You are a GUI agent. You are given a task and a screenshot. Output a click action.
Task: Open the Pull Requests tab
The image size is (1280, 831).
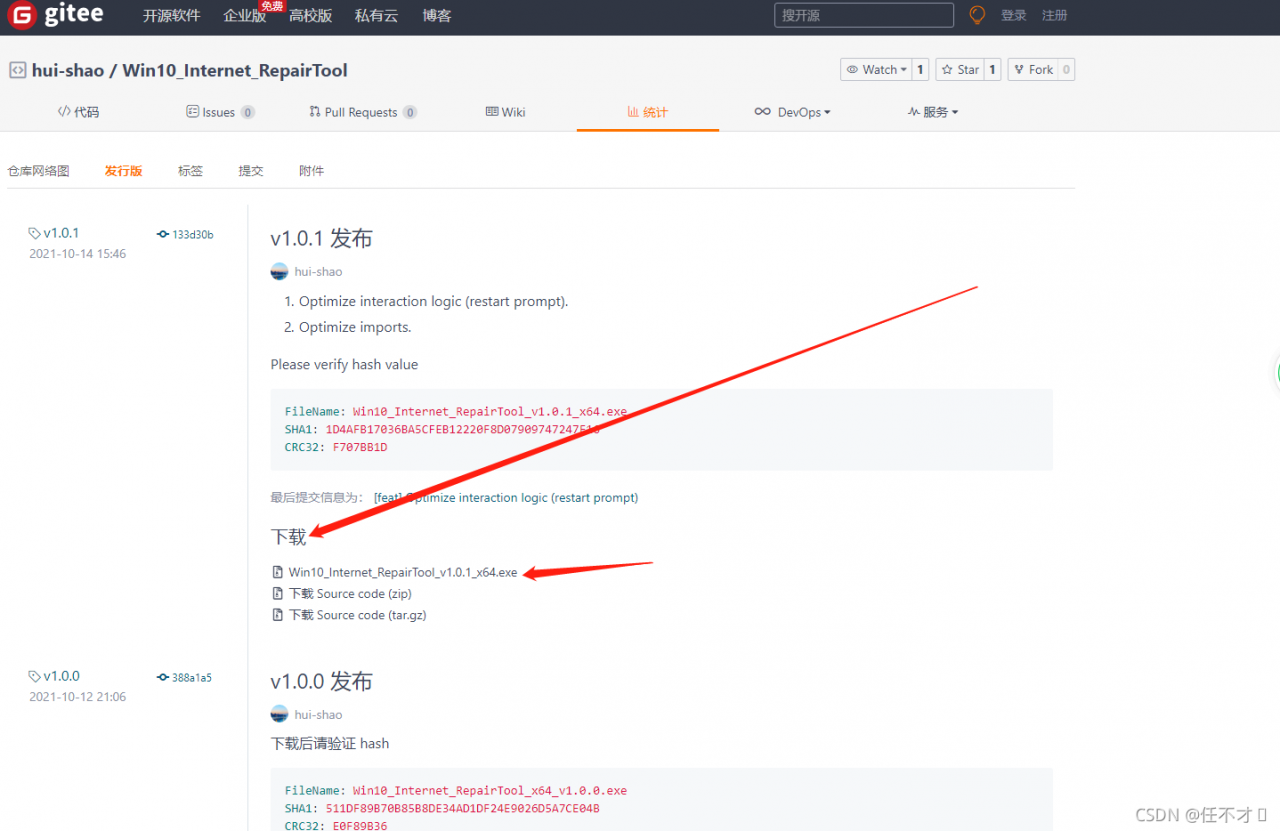click(363, 112)
